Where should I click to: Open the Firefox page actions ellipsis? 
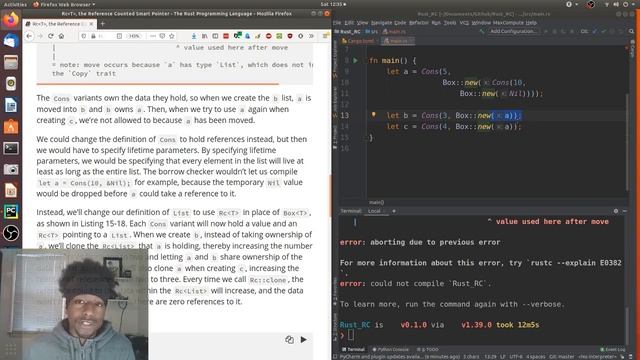click(x=153, y=36)
